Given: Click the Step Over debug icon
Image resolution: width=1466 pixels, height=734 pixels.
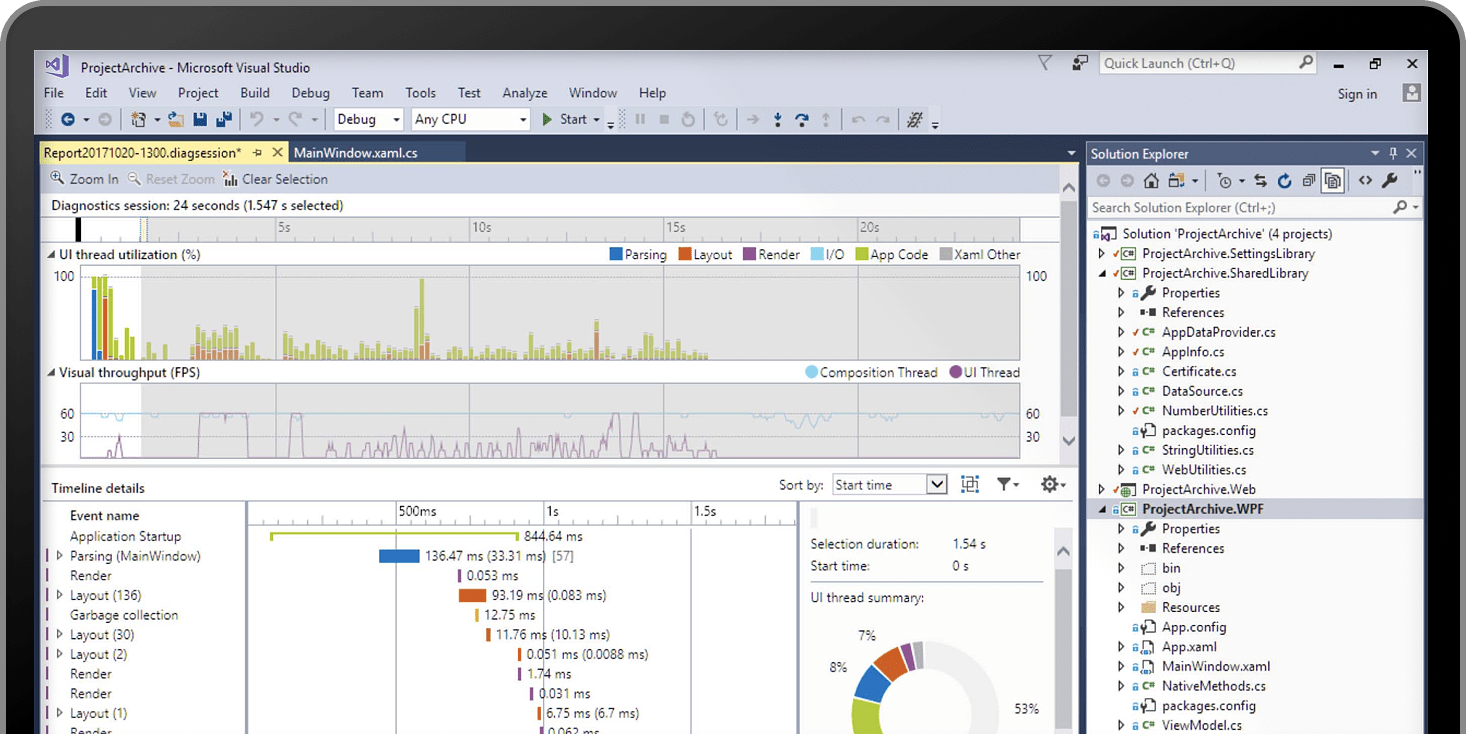Looking at the screenshot, I should coord(802,120).
